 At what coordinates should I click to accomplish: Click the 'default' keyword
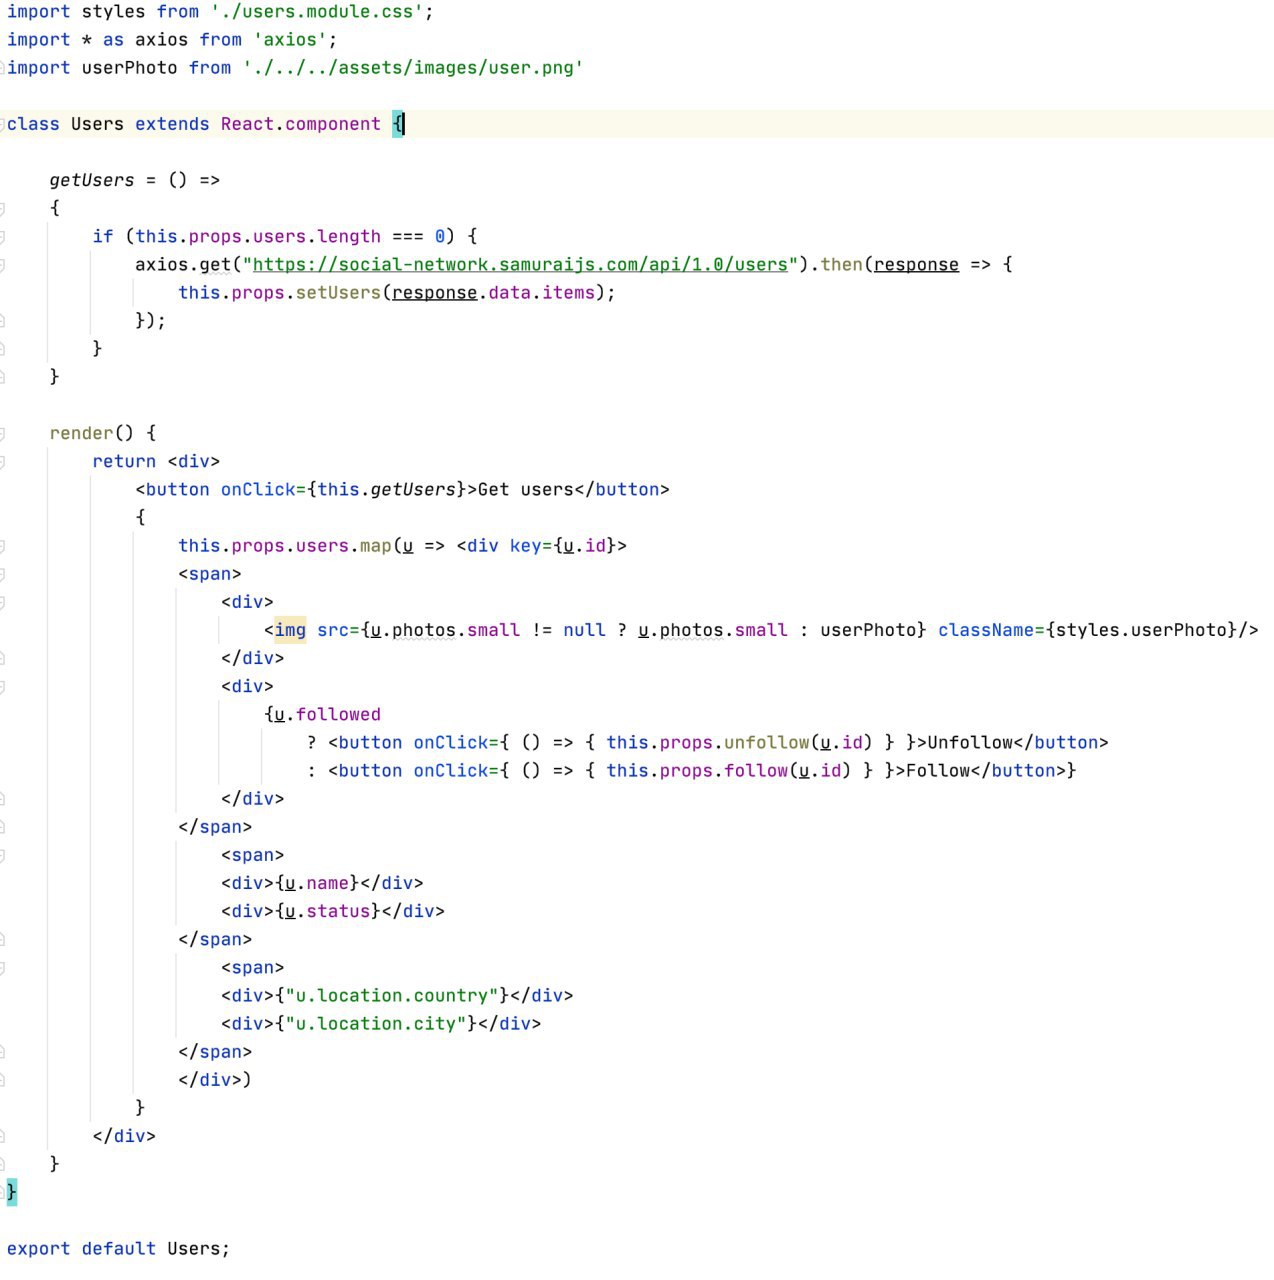tap(119, 1248)
